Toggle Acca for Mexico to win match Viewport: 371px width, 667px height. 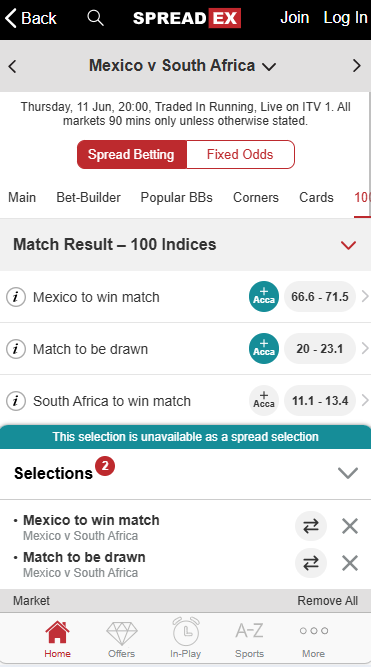pos(264,296)
